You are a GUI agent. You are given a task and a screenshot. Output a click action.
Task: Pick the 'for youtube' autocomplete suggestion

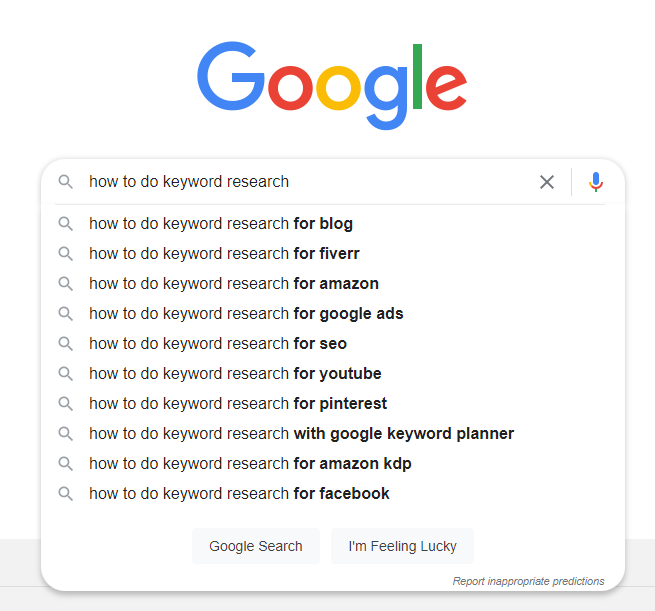point(235,374)
